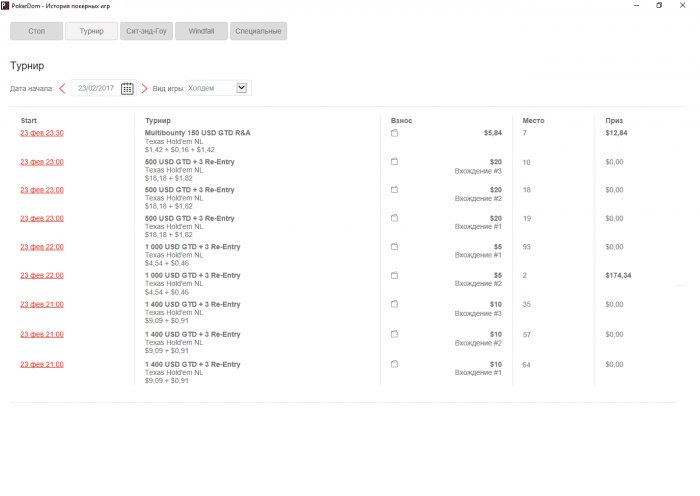Viewport: 700px width, 496px height.
Task: Click the $12,84 prize value
Action: [x=616, y=133]
